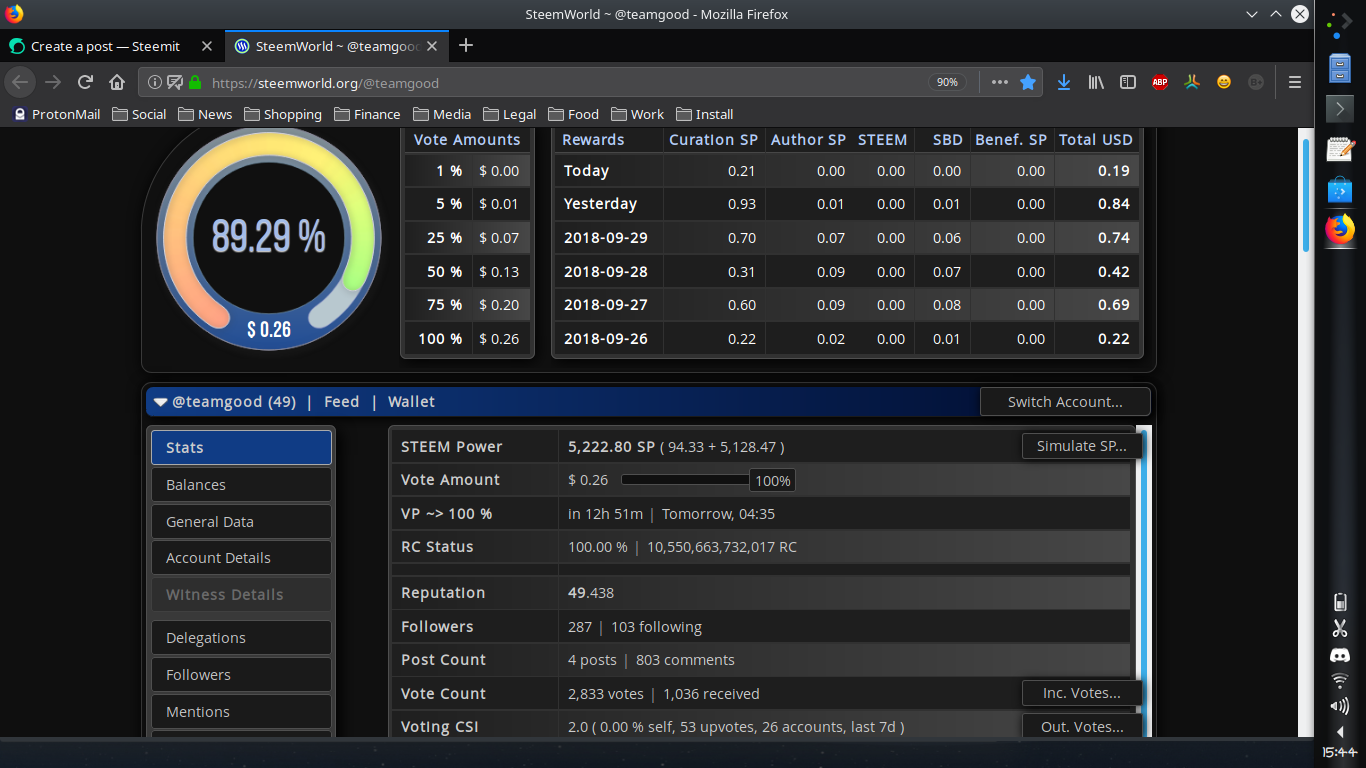Adjust the Vote Amount percentage slider
1366x768 pixels.
pos(685,480)
